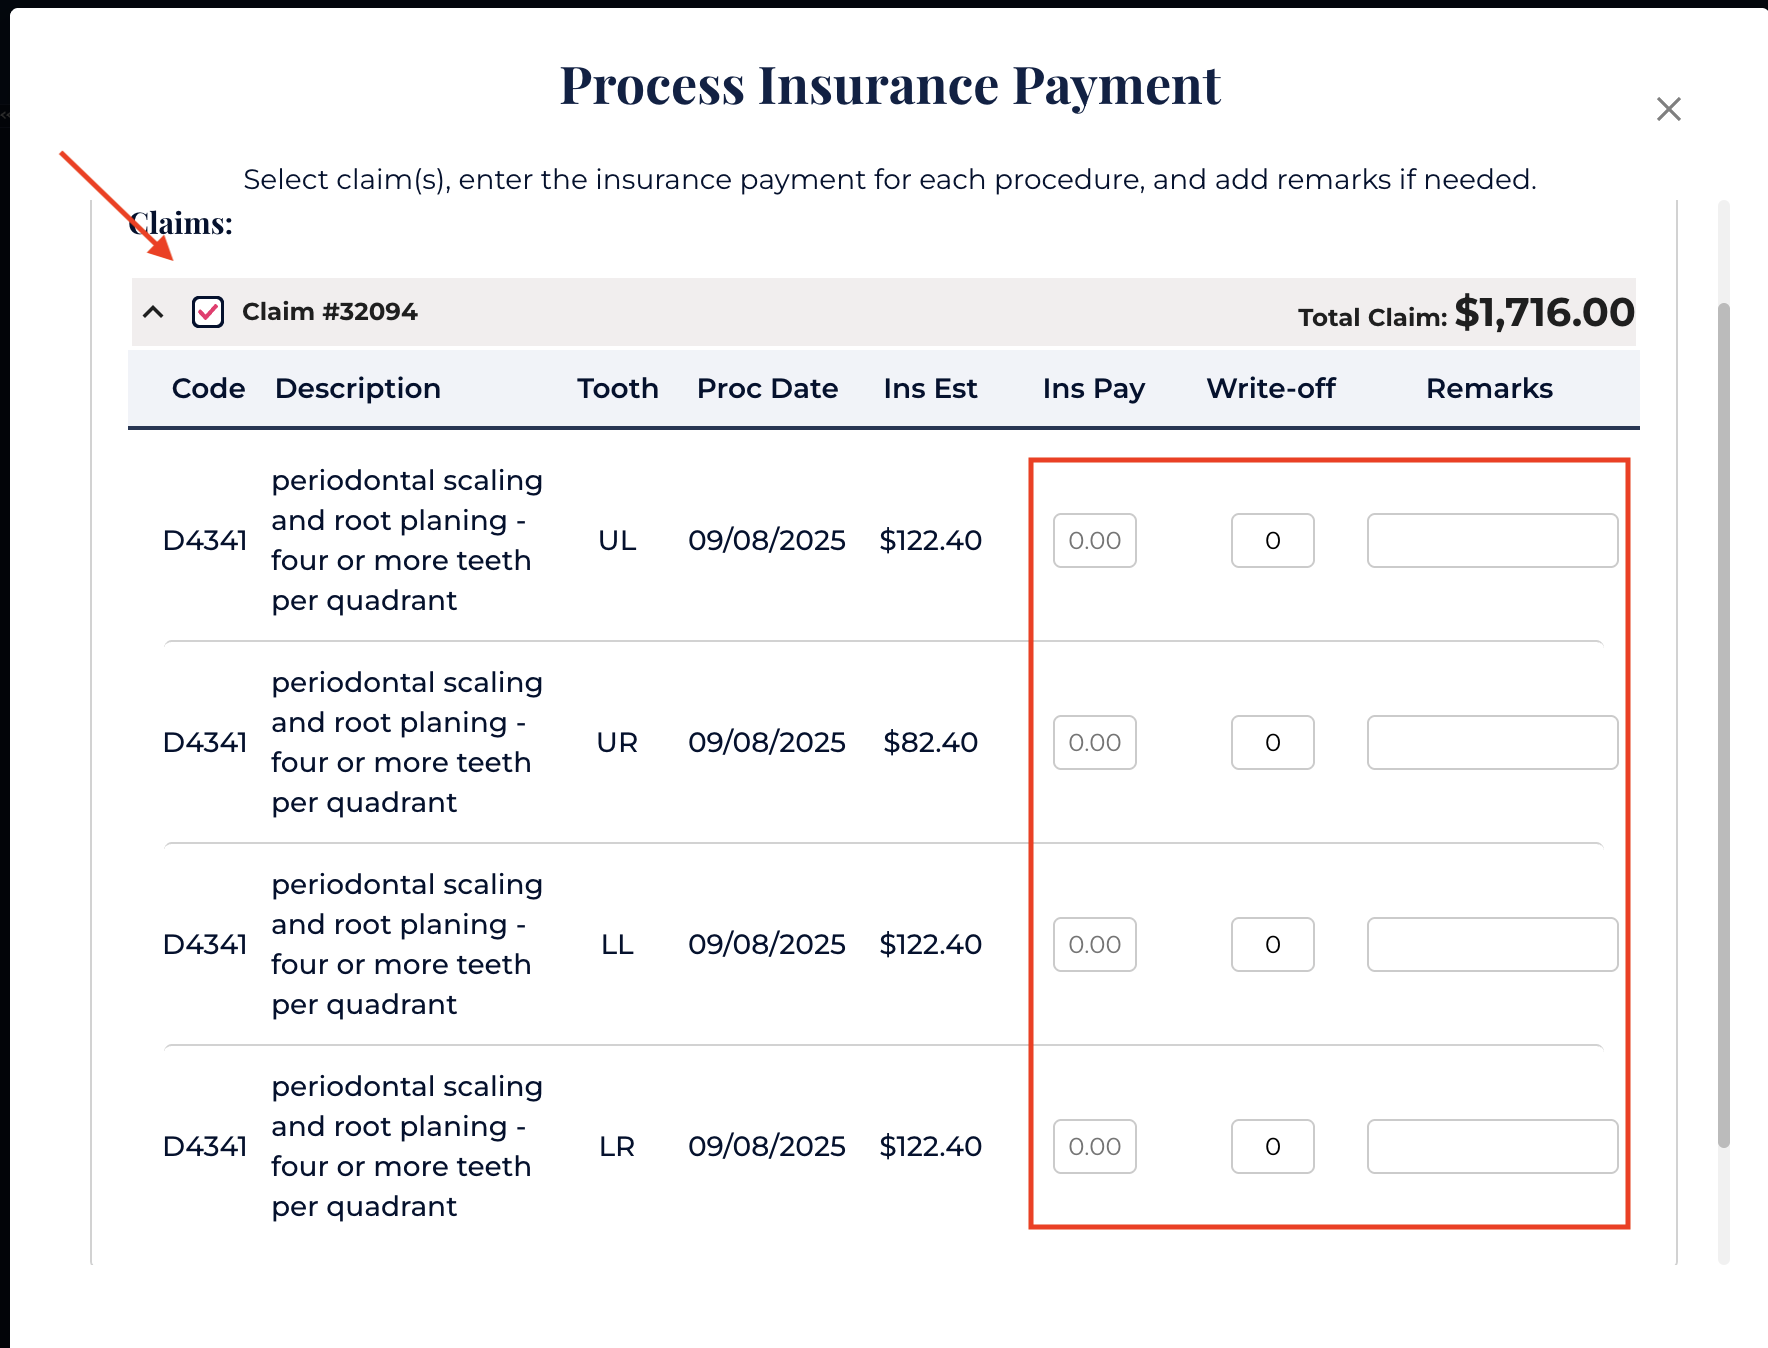The height and width of the screenshot is (1348, 1768).
Task: Select Remarks box for LR procedure
Action: 1492,1147
